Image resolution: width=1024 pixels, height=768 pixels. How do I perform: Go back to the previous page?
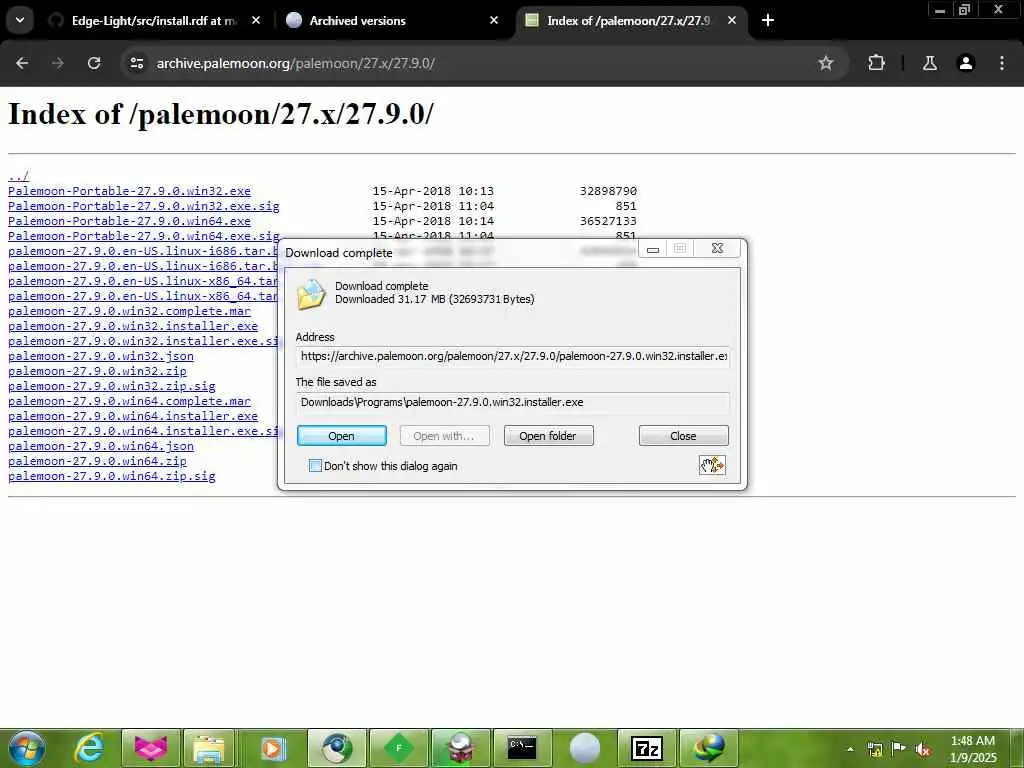[22, 63]
